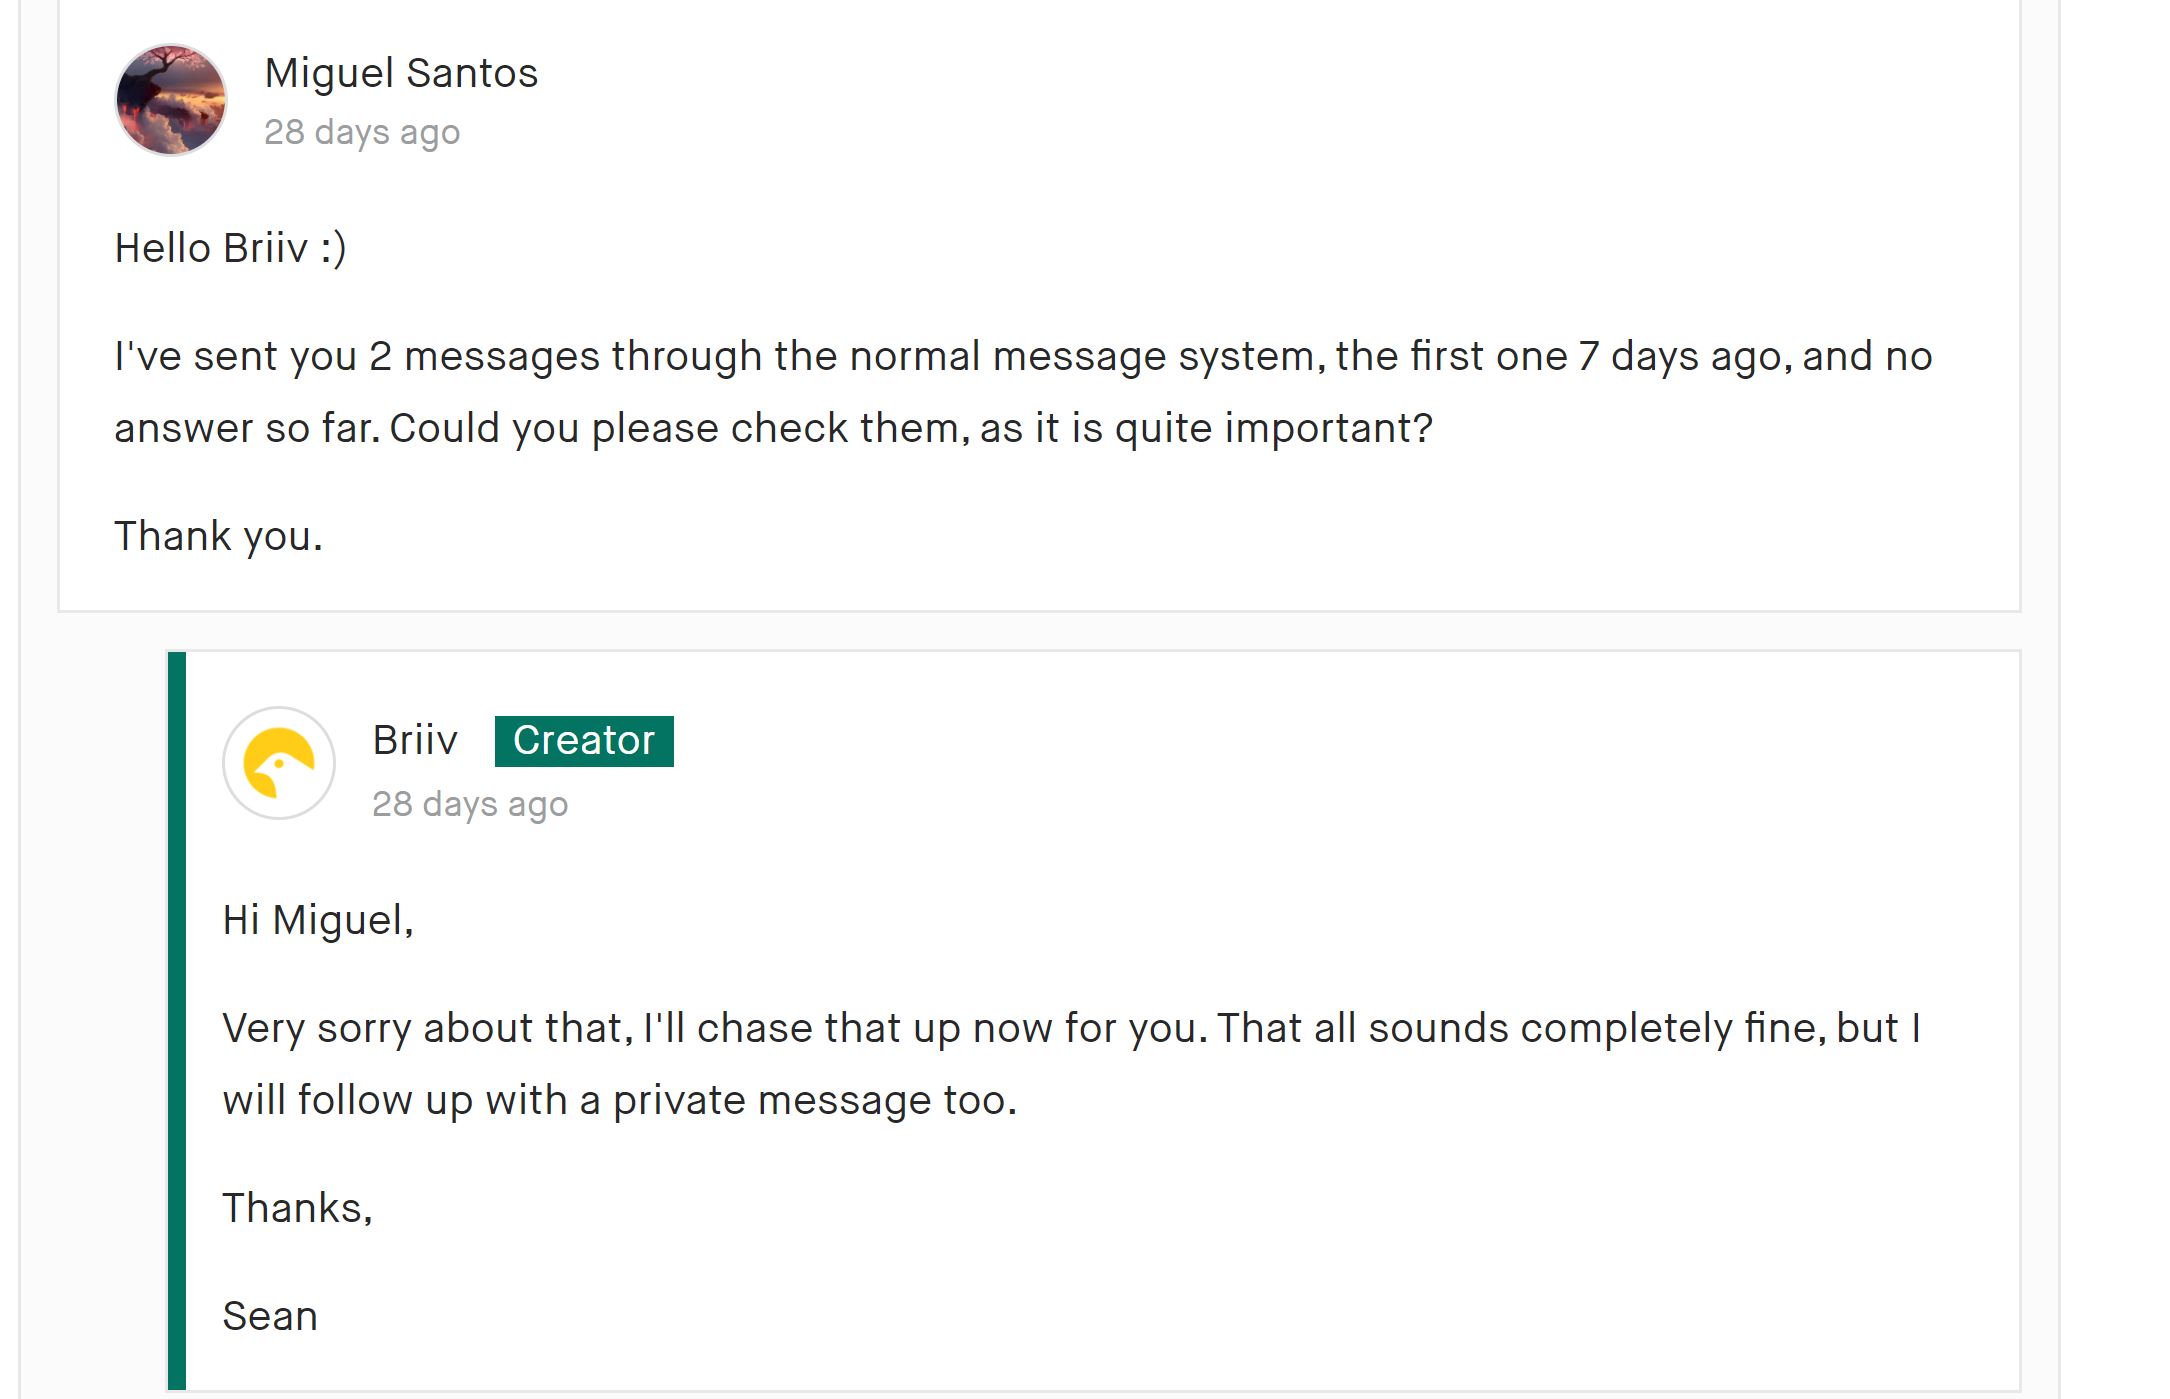
Task: Click the 'Hi Miguel,' reply greeting
Action: coord(318,920)
